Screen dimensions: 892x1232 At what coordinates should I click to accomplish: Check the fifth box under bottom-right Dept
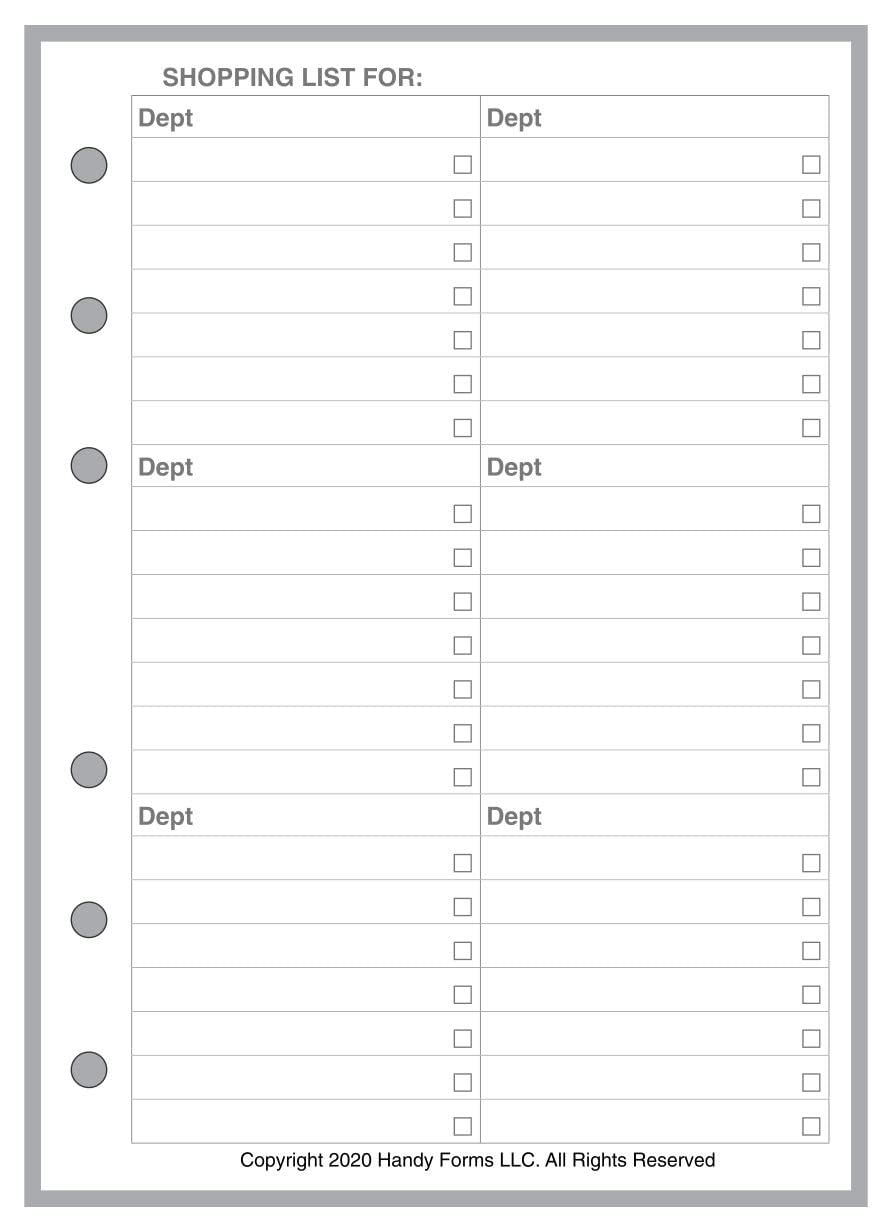(x=811, y=1039)
